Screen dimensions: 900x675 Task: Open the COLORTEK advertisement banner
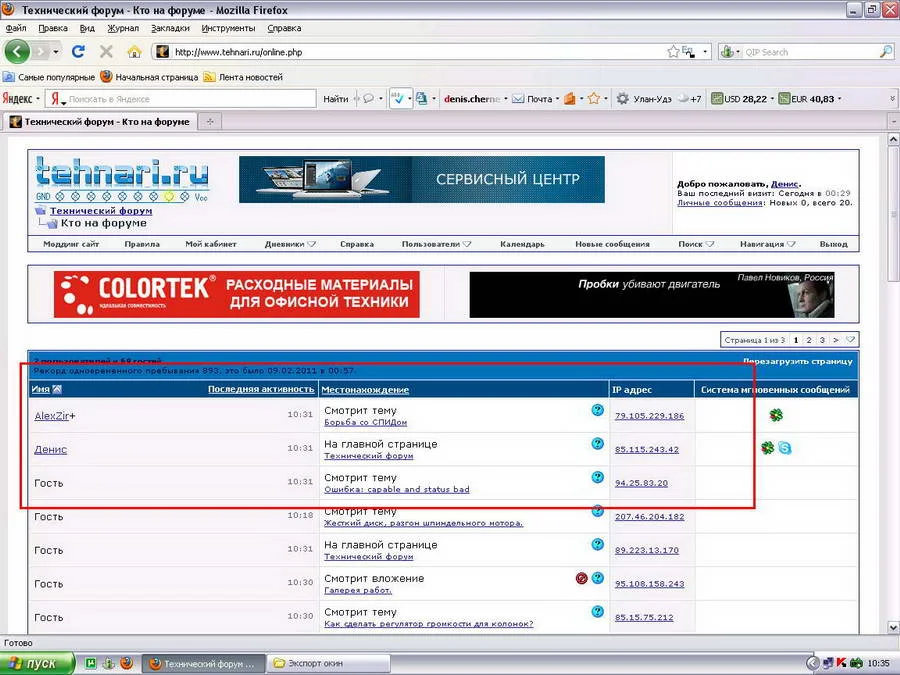tap(236, 294)
